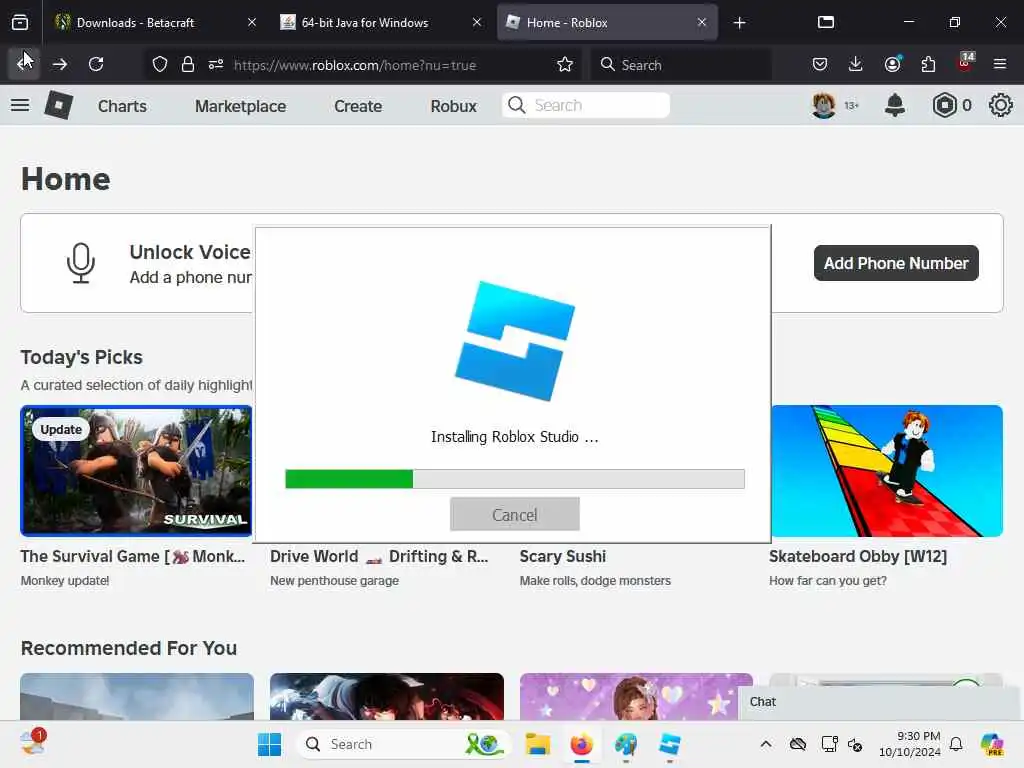1024x768 pixels.
Task: Open Skateboard Obby [W12] title link
Action: point(857,556)
